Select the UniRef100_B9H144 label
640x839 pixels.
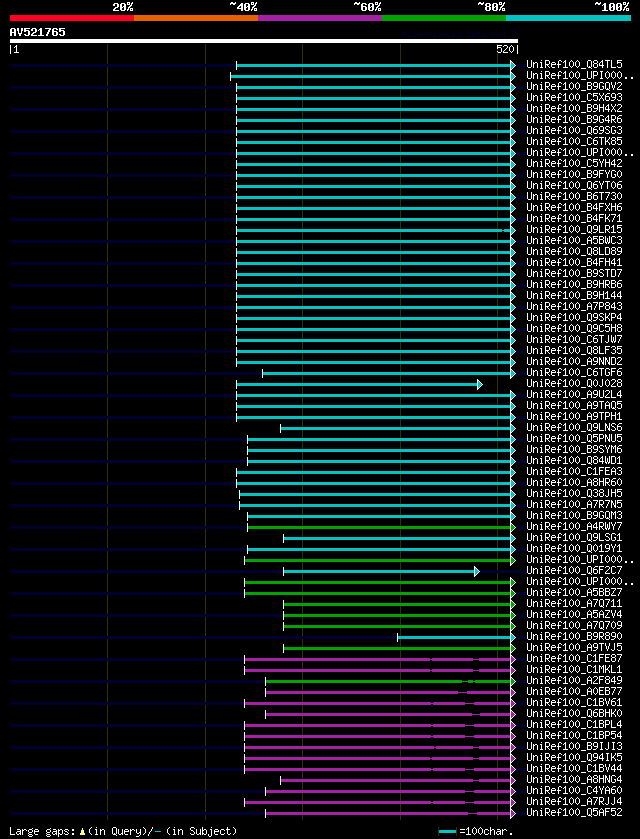pos(574,296)
